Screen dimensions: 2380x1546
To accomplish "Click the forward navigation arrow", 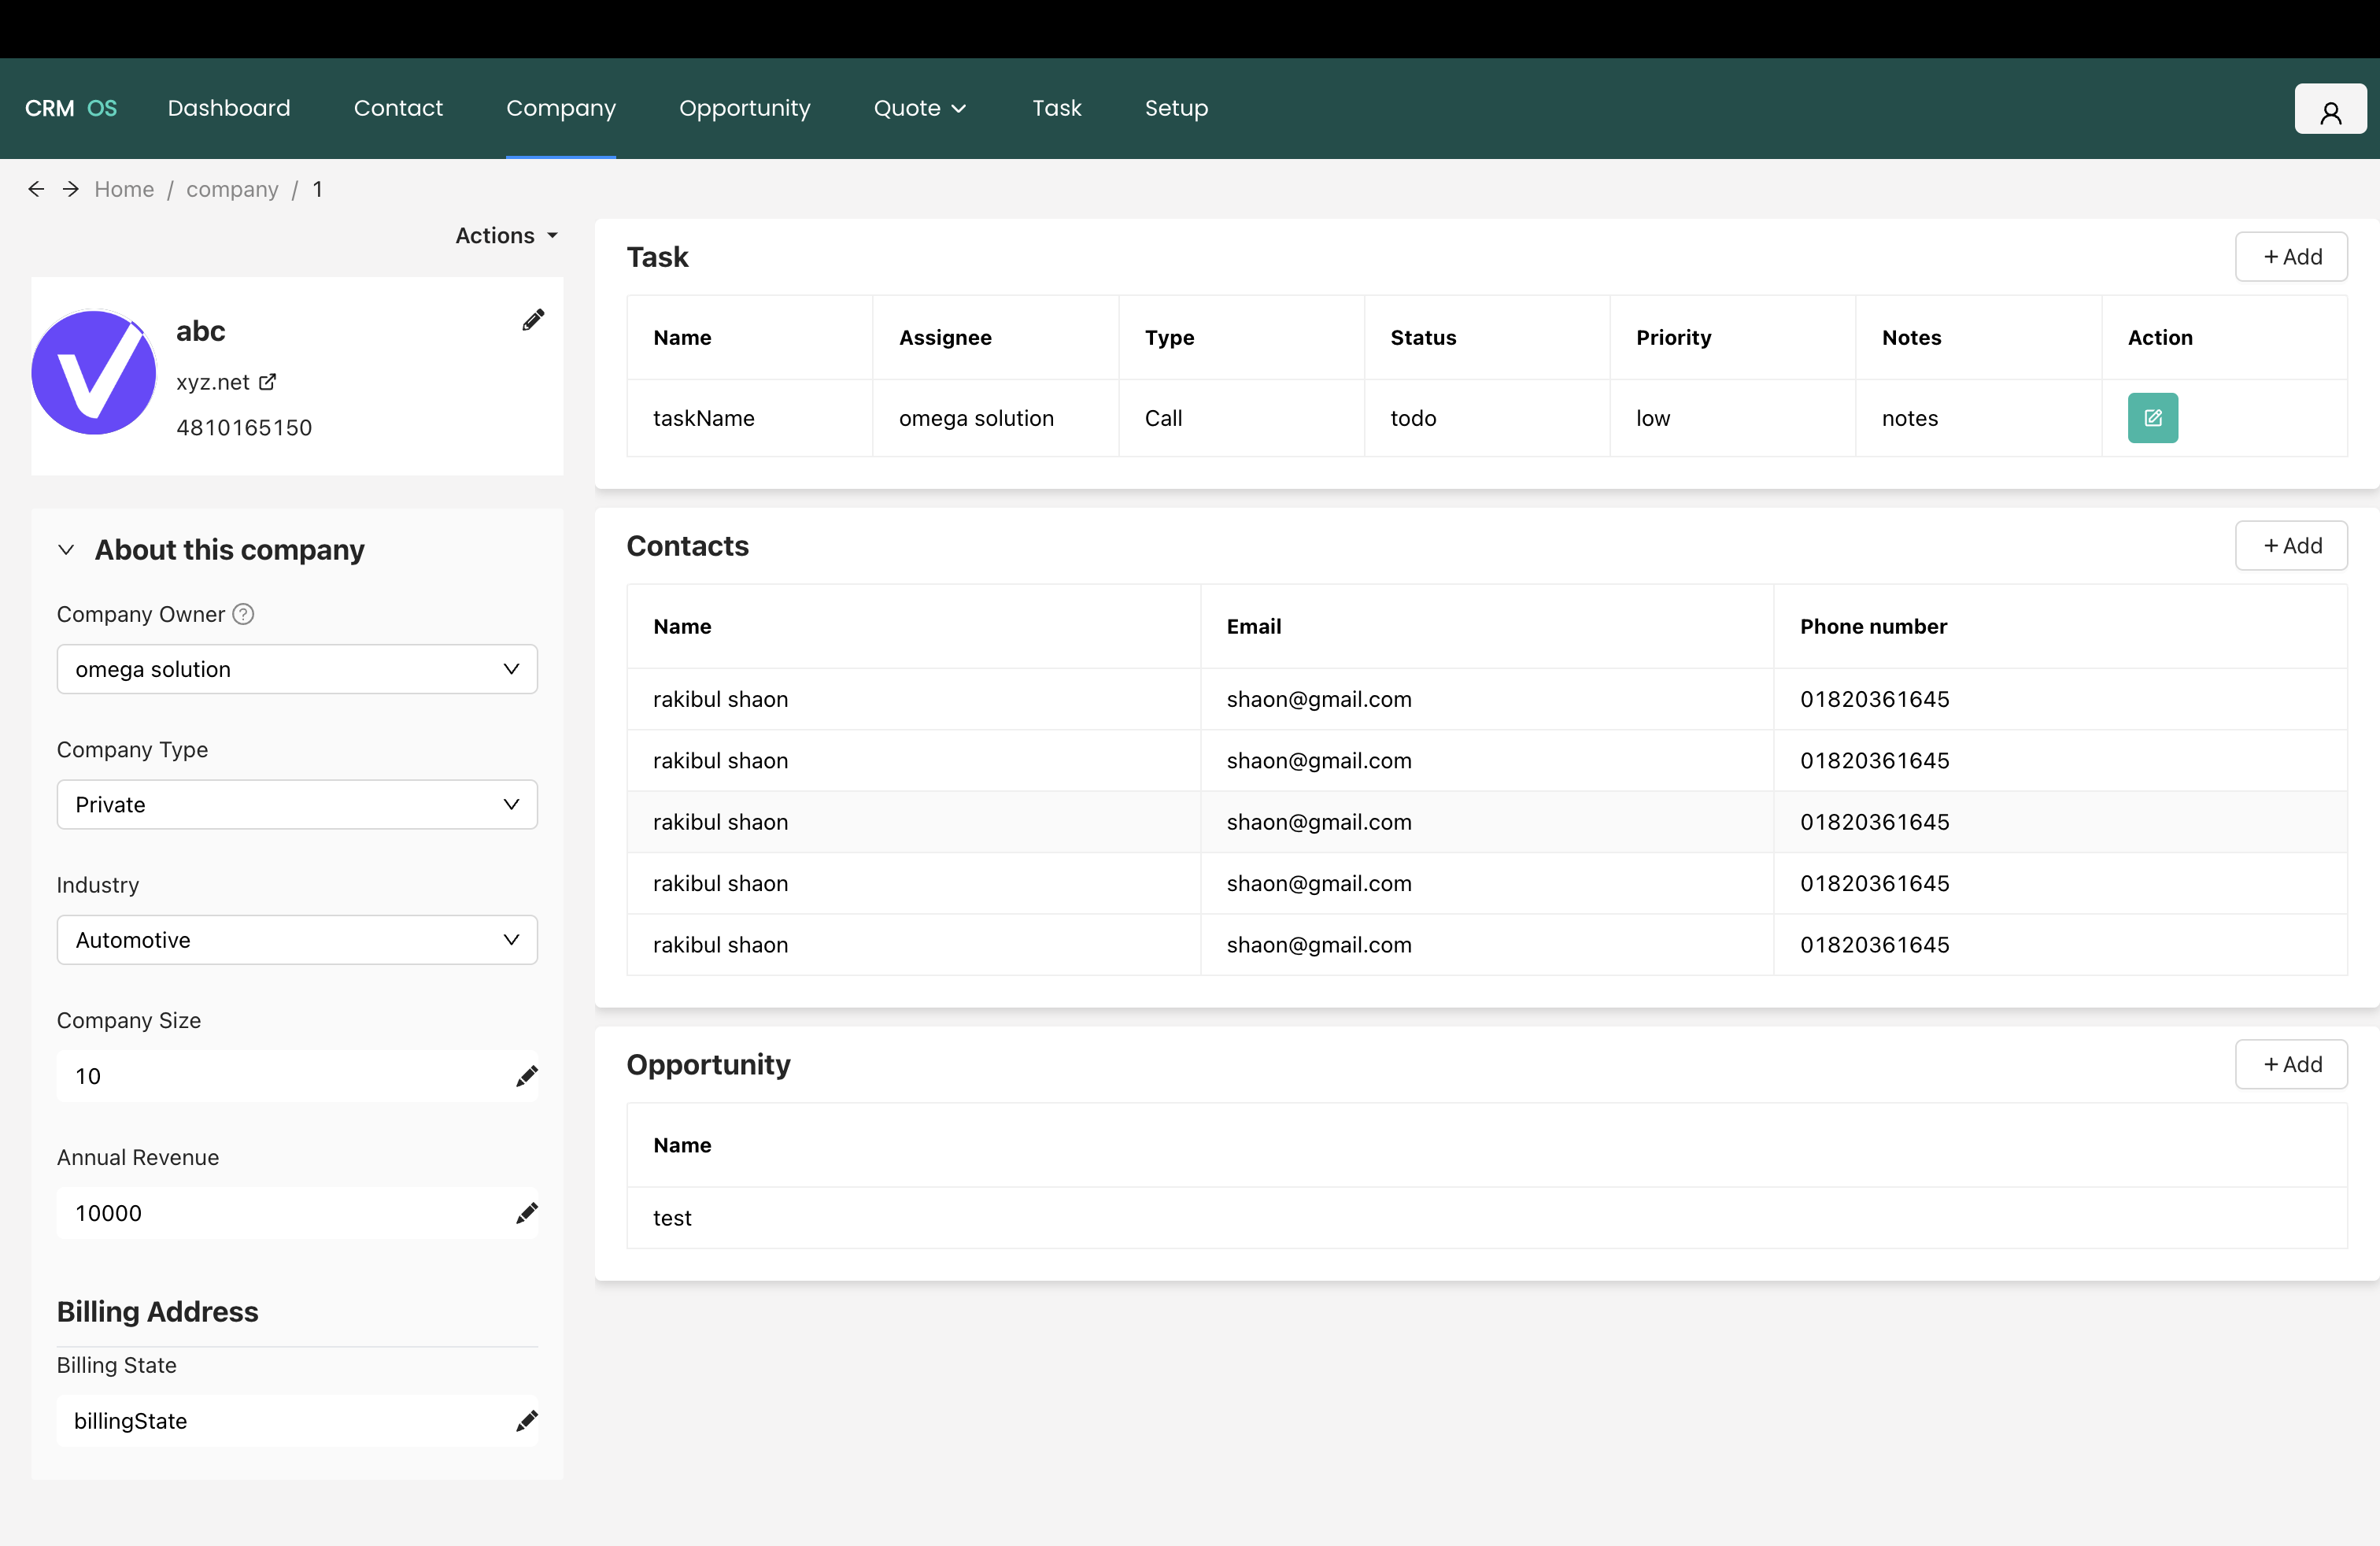I will point(69,188).
